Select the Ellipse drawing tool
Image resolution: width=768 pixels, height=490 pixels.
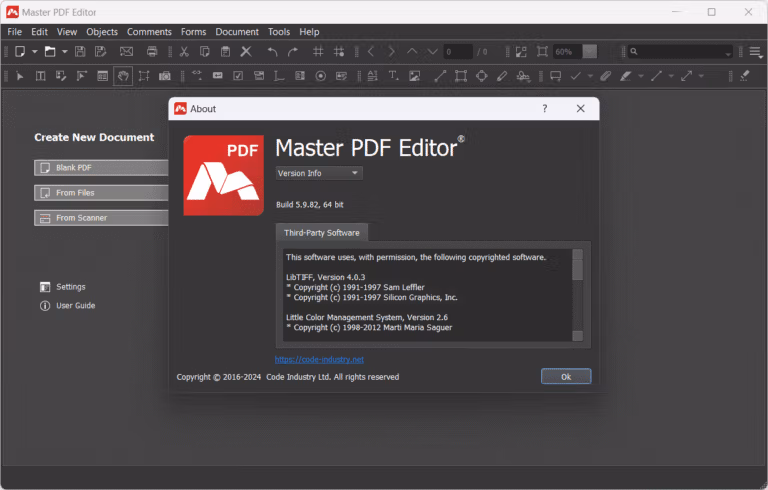481,76
